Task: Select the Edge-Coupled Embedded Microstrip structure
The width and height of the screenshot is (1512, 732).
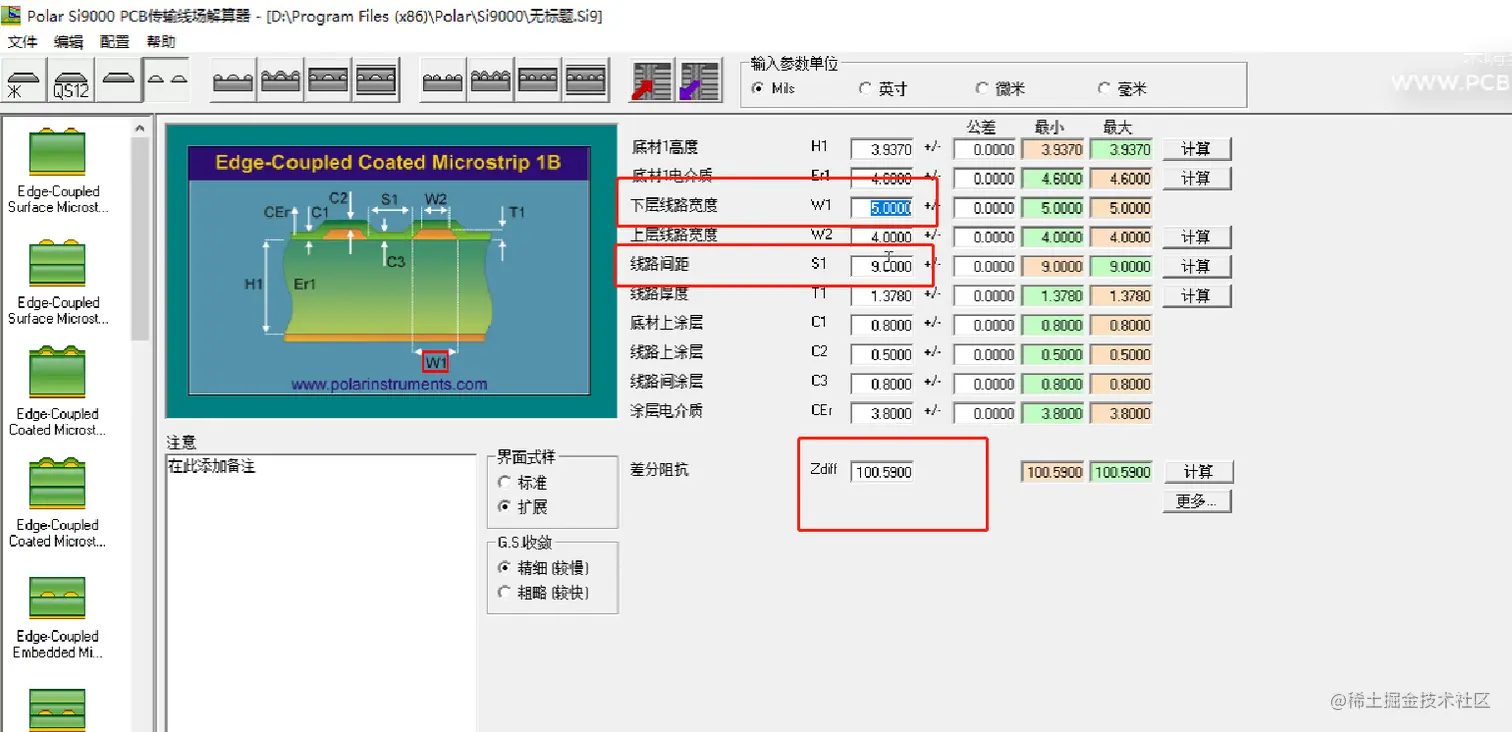Action: coord(58,617)
